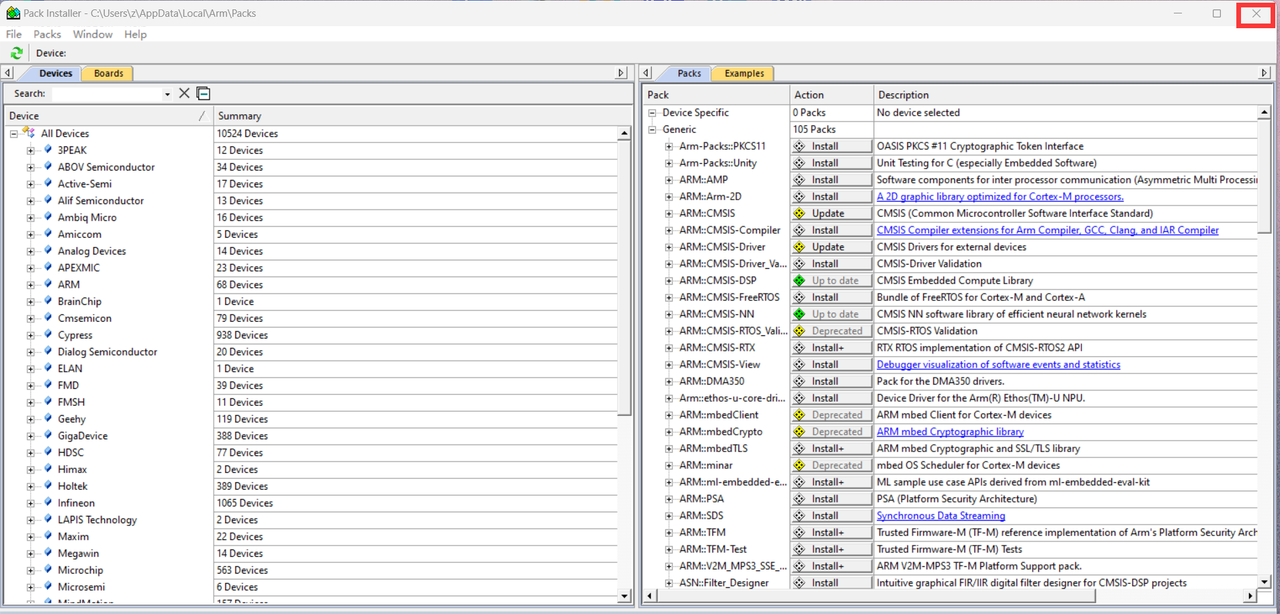The width and height of the screenshot is (1280, 614).
Task: Expand the Holtek device node
Action: [x=31, y=486]
